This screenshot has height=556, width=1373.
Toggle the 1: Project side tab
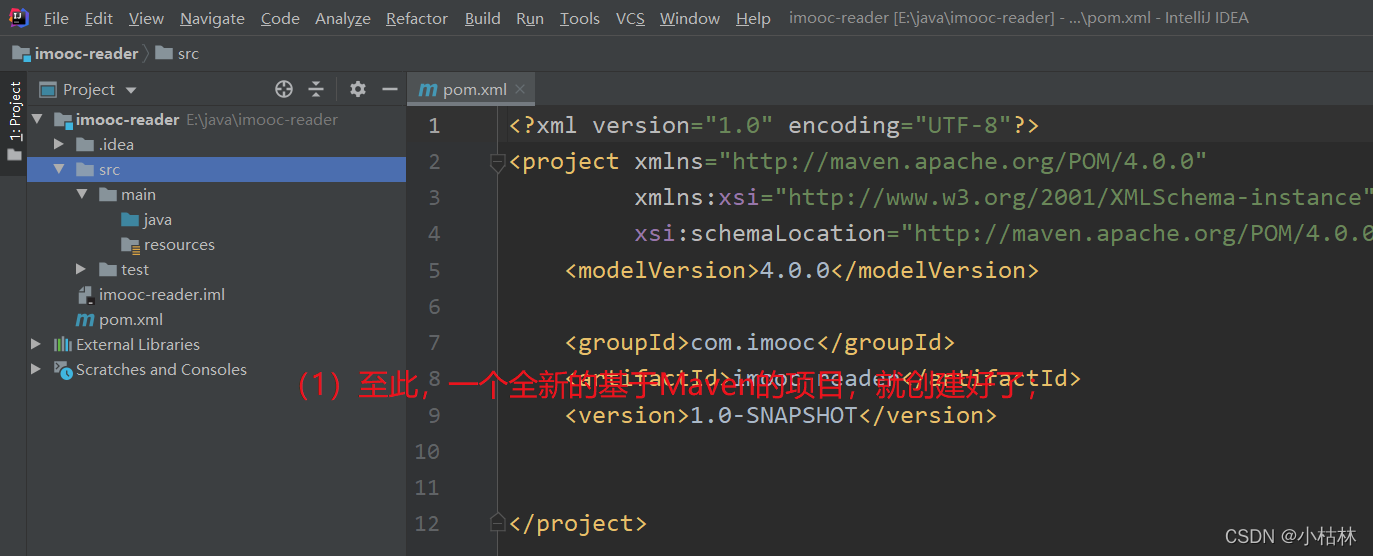tap(14, 122)
